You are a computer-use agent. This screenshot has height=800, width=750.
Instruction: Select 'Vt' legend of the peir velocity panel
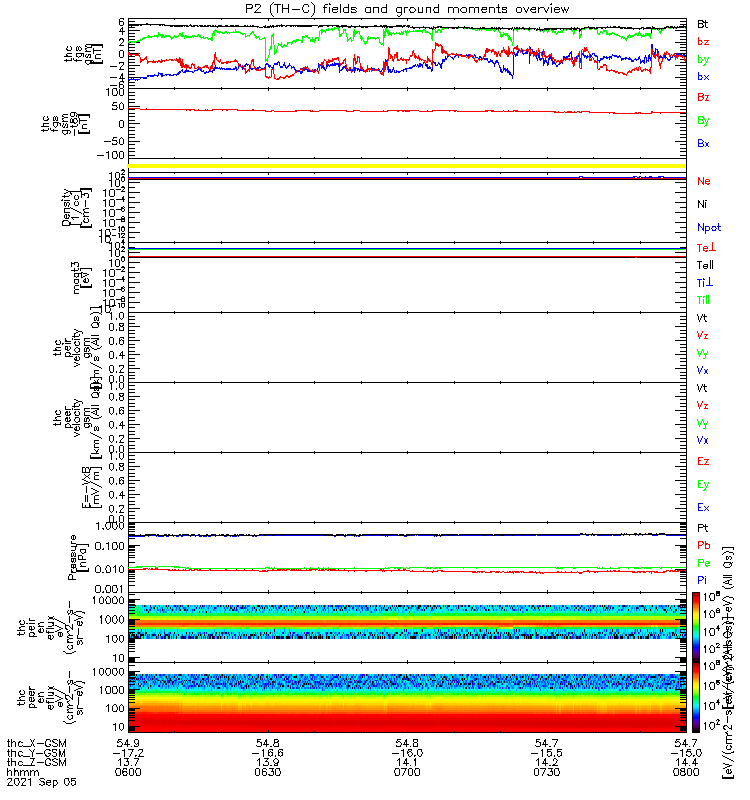702,318
